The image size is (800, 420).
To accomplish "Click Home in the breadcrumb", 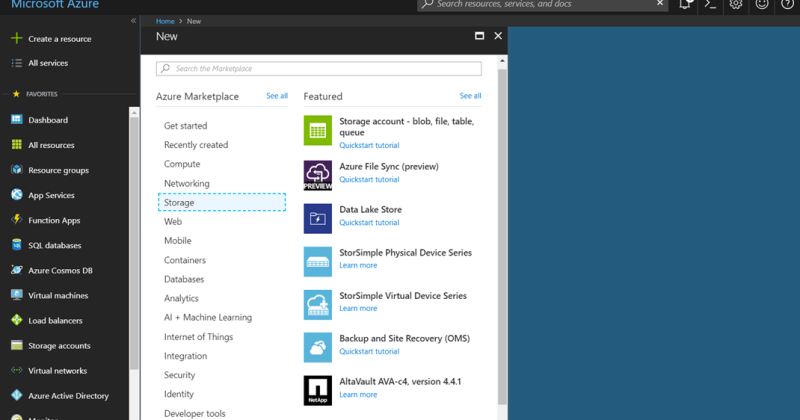I will pos(165,21).
